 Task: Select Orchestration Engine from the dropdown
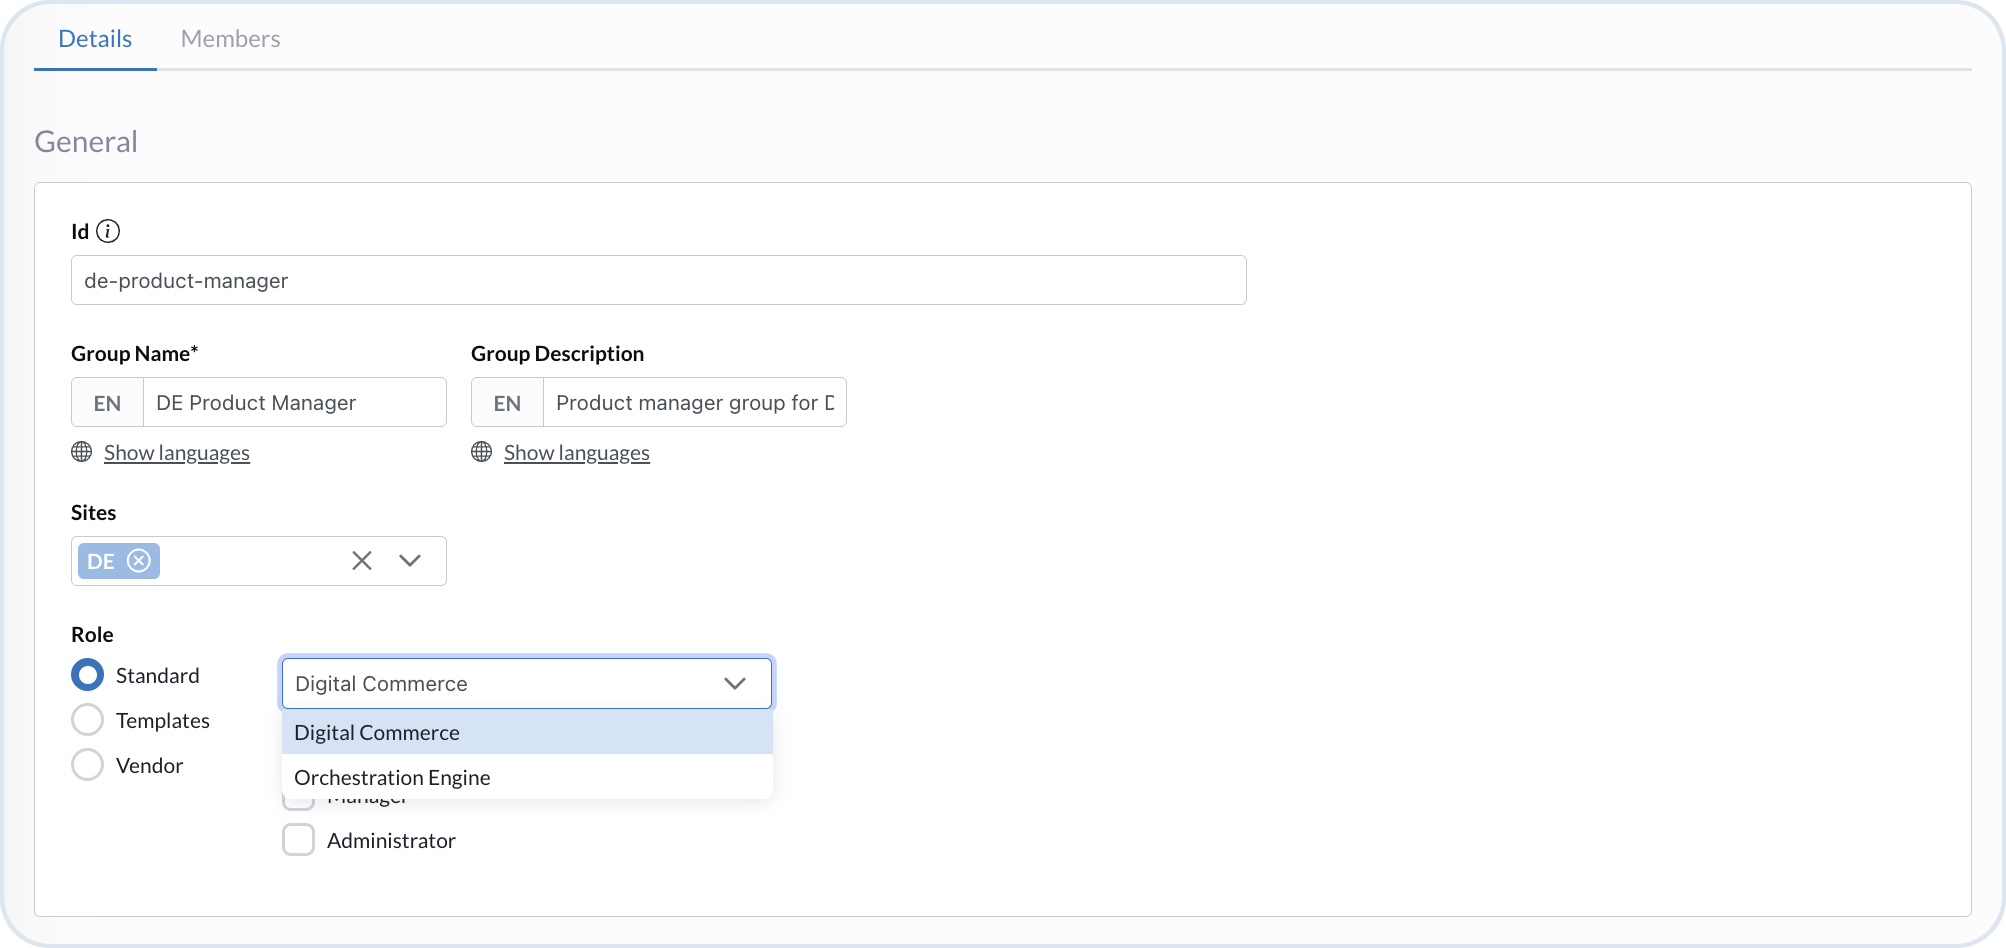tap(392, 777)
